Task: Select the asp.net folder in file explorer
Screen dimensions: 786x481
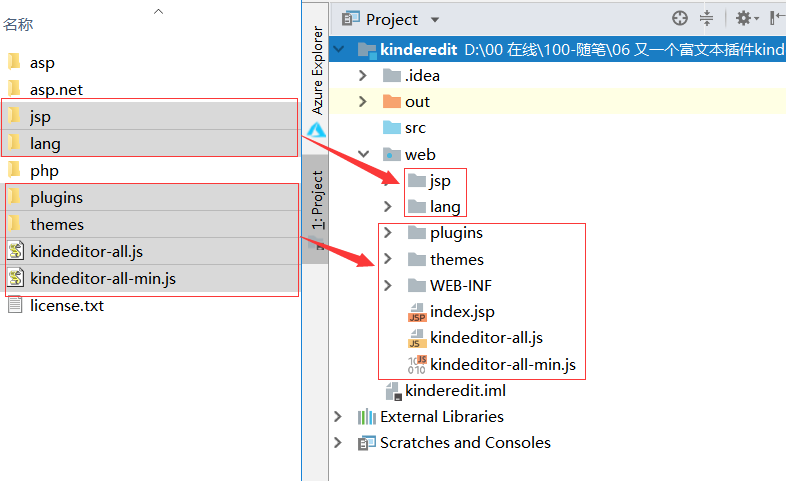Action: click(56, 90)
